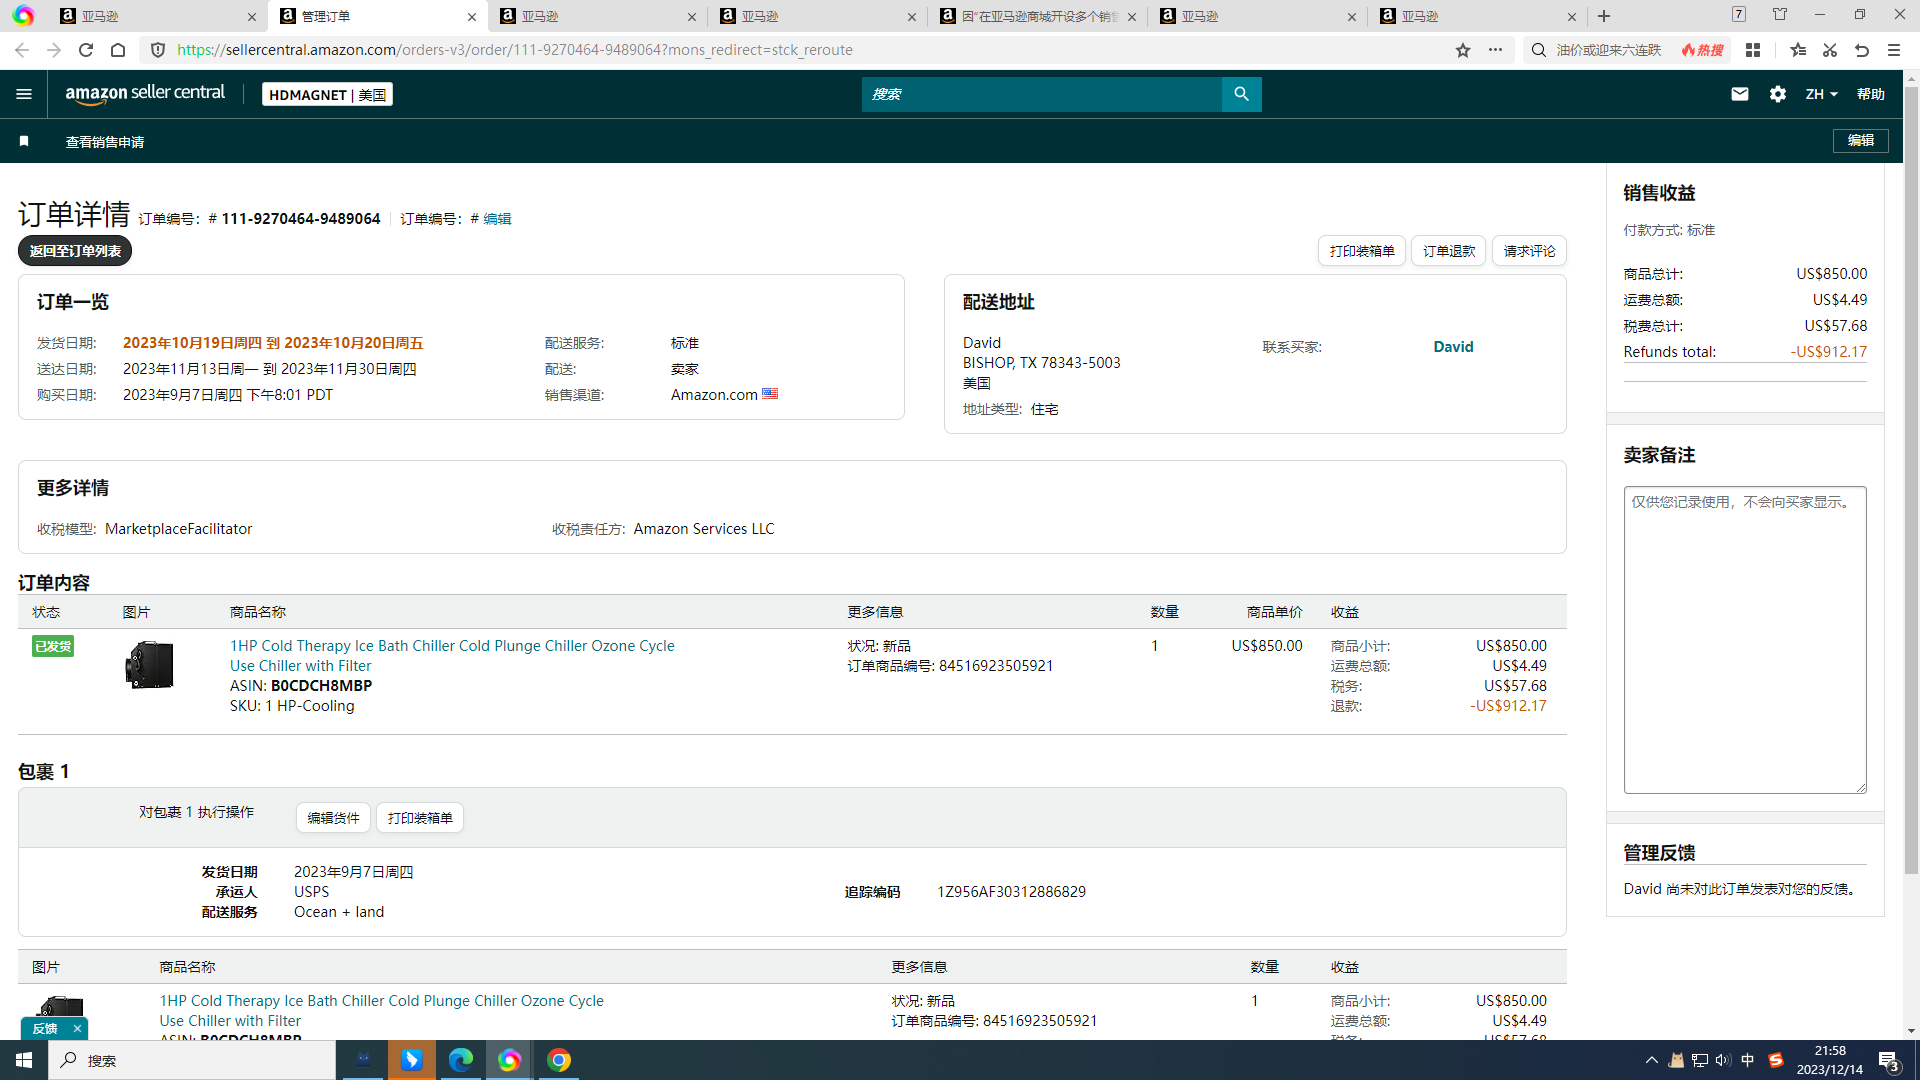Open the 1HP Cold Therapy product link in 订单内容
This screenshot has height=1080, width=1920.
(x=452, y=656)
